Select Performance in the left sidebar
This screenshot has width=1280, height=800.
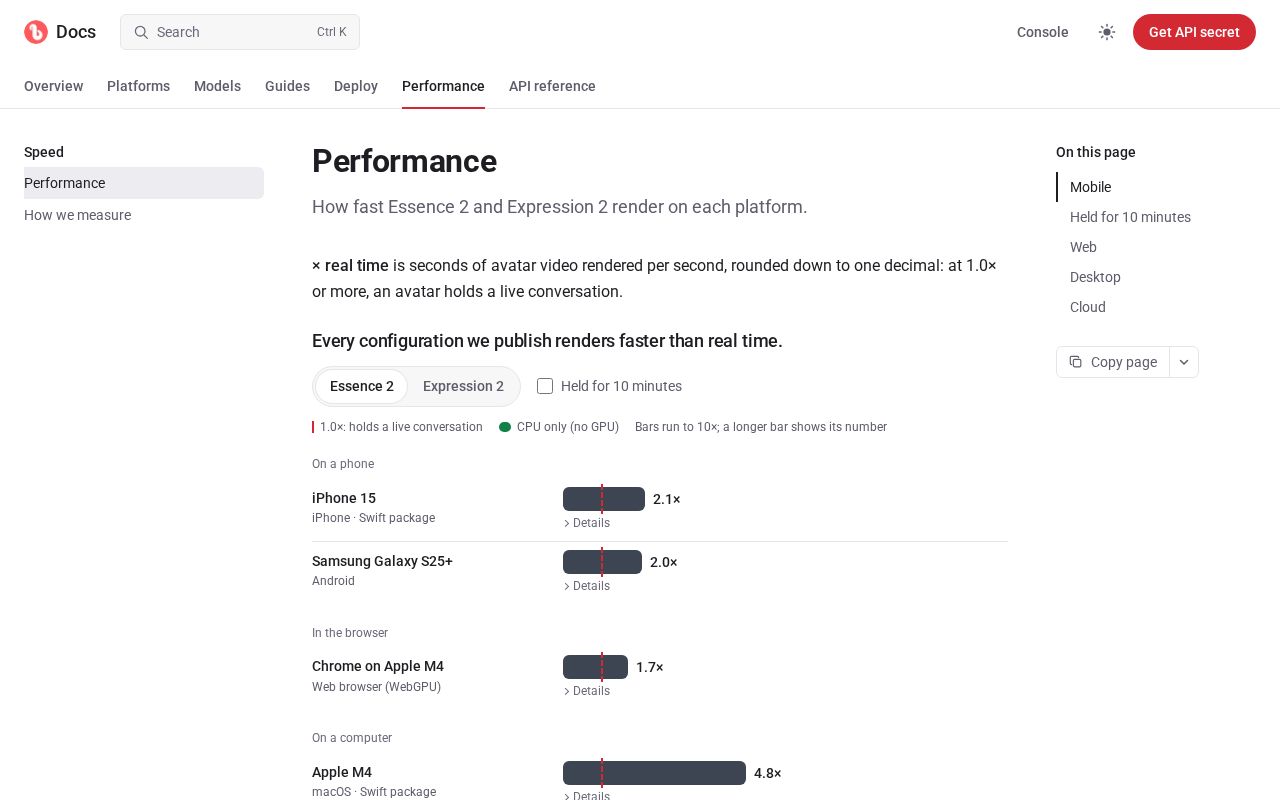[x=144, y=183]
